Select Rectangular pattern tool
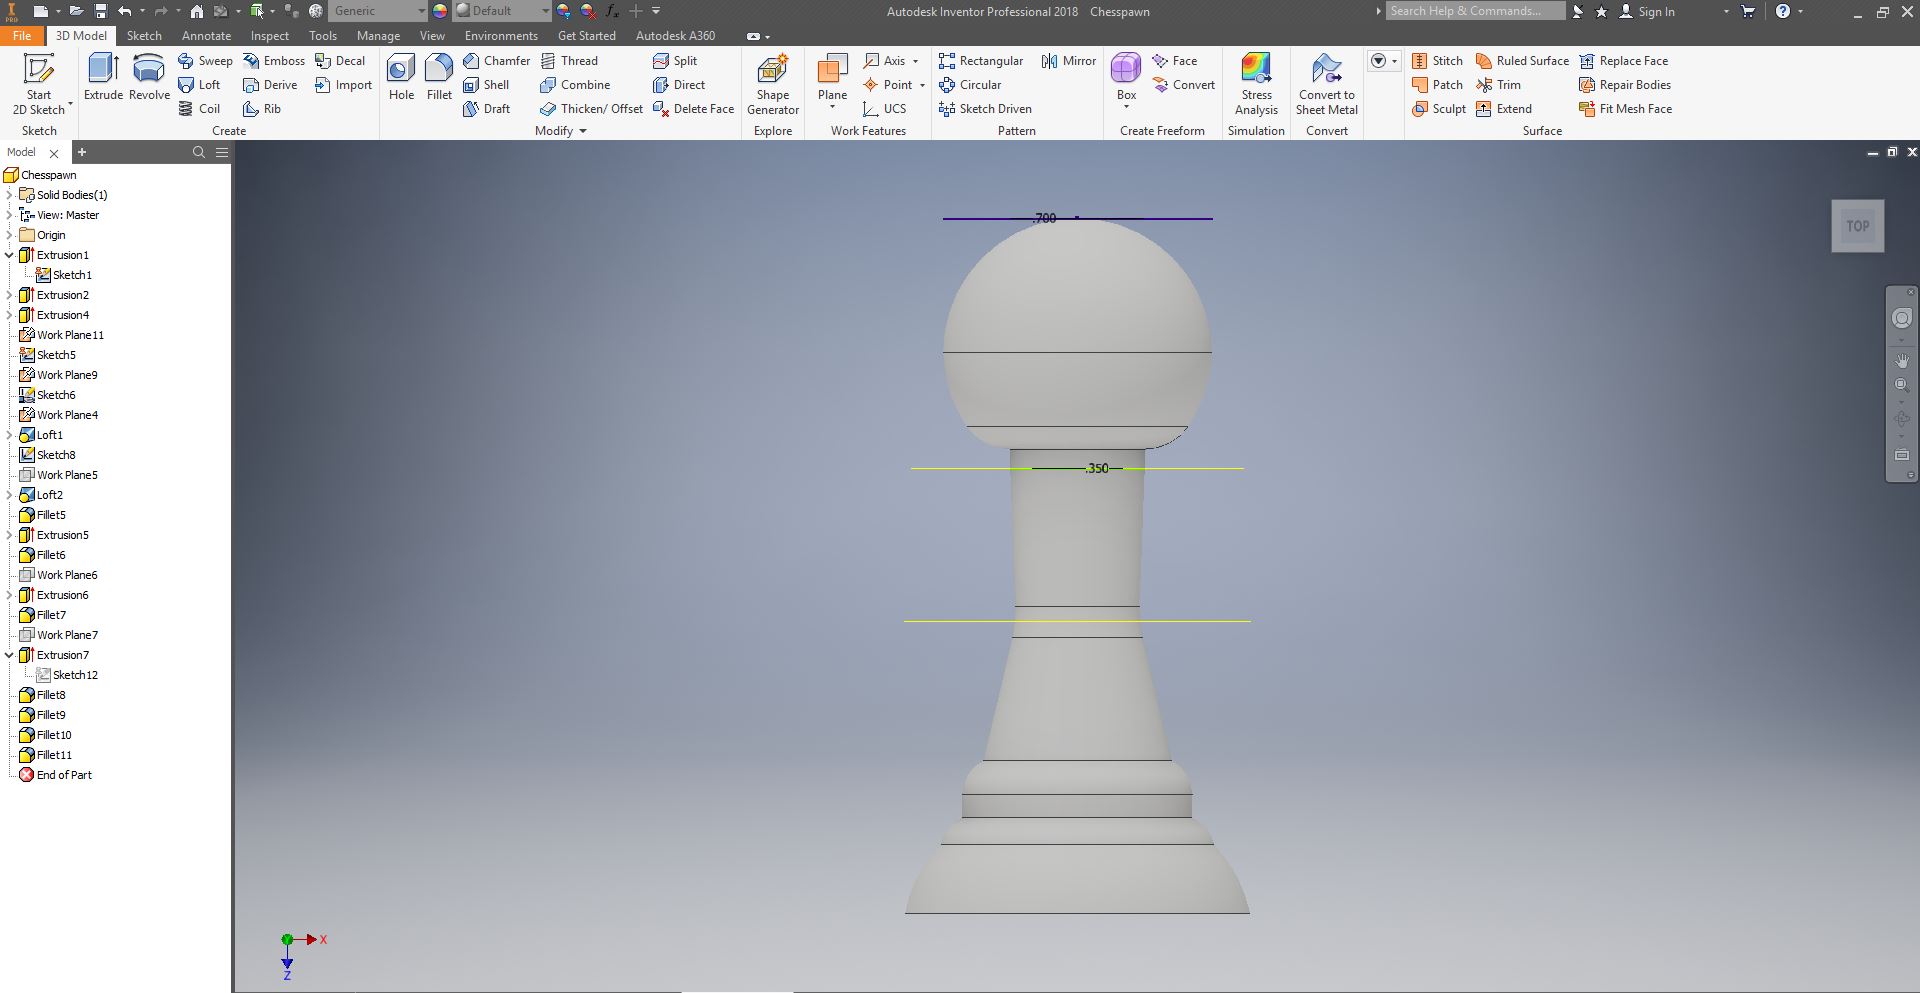The width and height of the screenshot is (1920, 993). [981, 61]
